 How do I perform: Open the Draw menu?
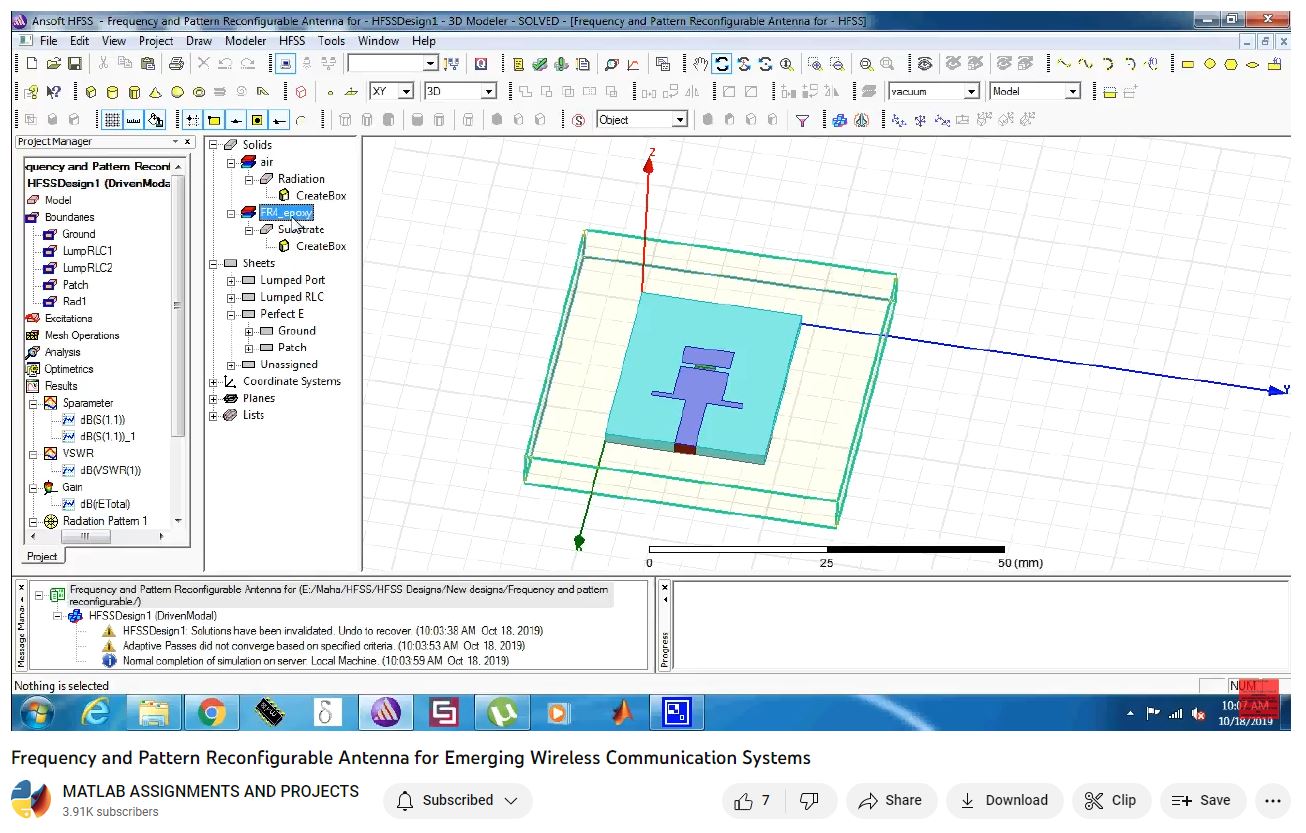[x=199, y=41]
